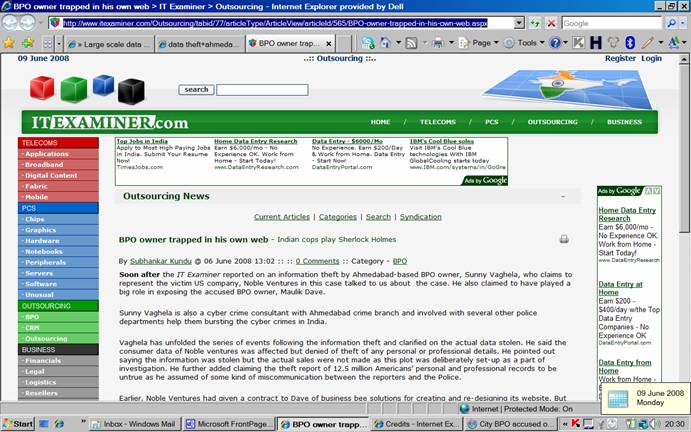Click the pencil edit icon in toolbar
Image resolution: width=691 pixels, height=432 pixels.
[x=647, y=43]
